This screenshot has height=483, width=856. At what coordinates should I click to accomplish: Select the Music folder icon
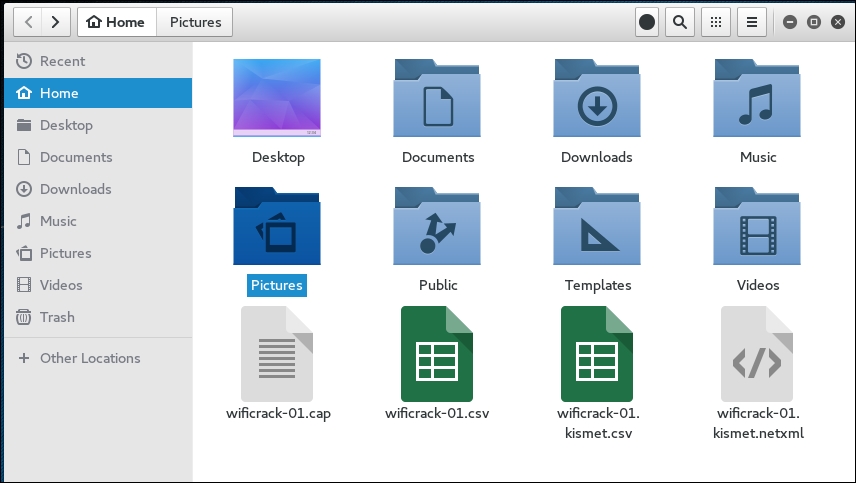(757, 98)
